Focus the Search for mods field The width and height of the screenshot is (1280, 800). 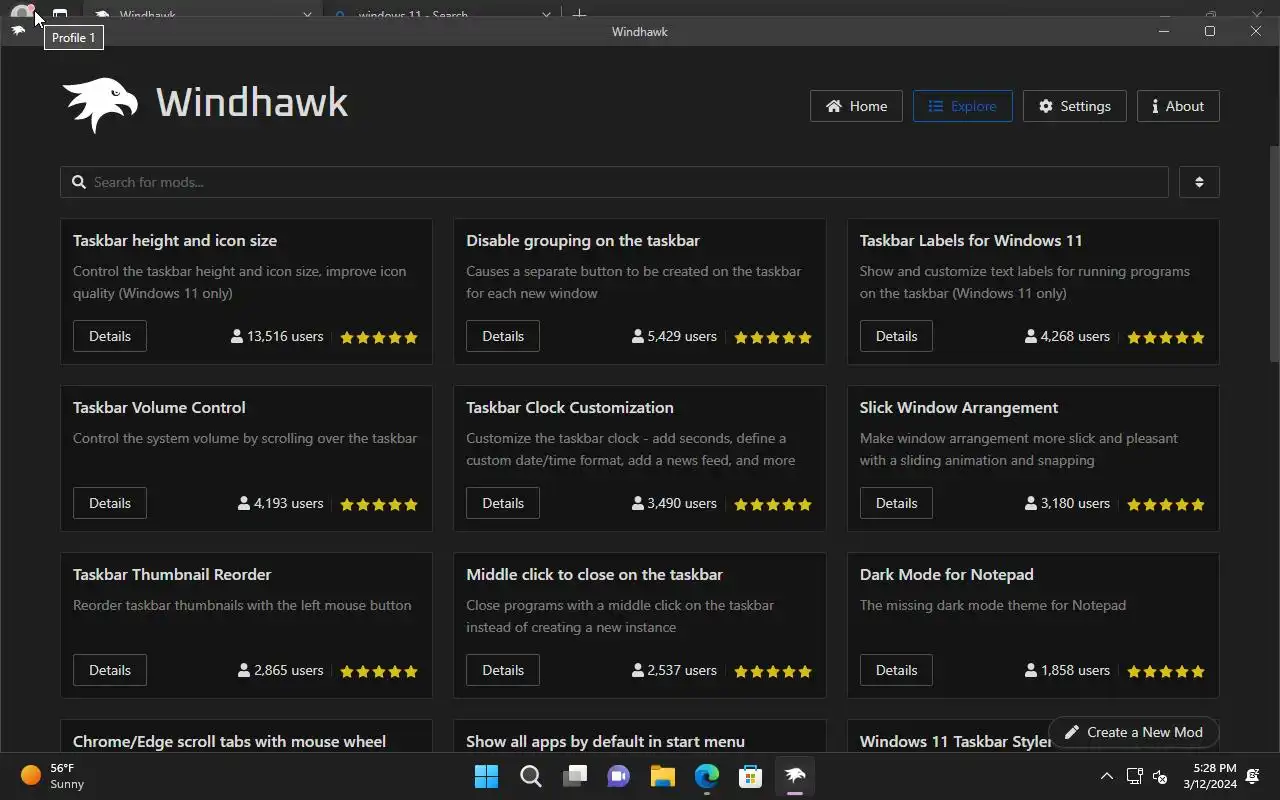(614, 182)
